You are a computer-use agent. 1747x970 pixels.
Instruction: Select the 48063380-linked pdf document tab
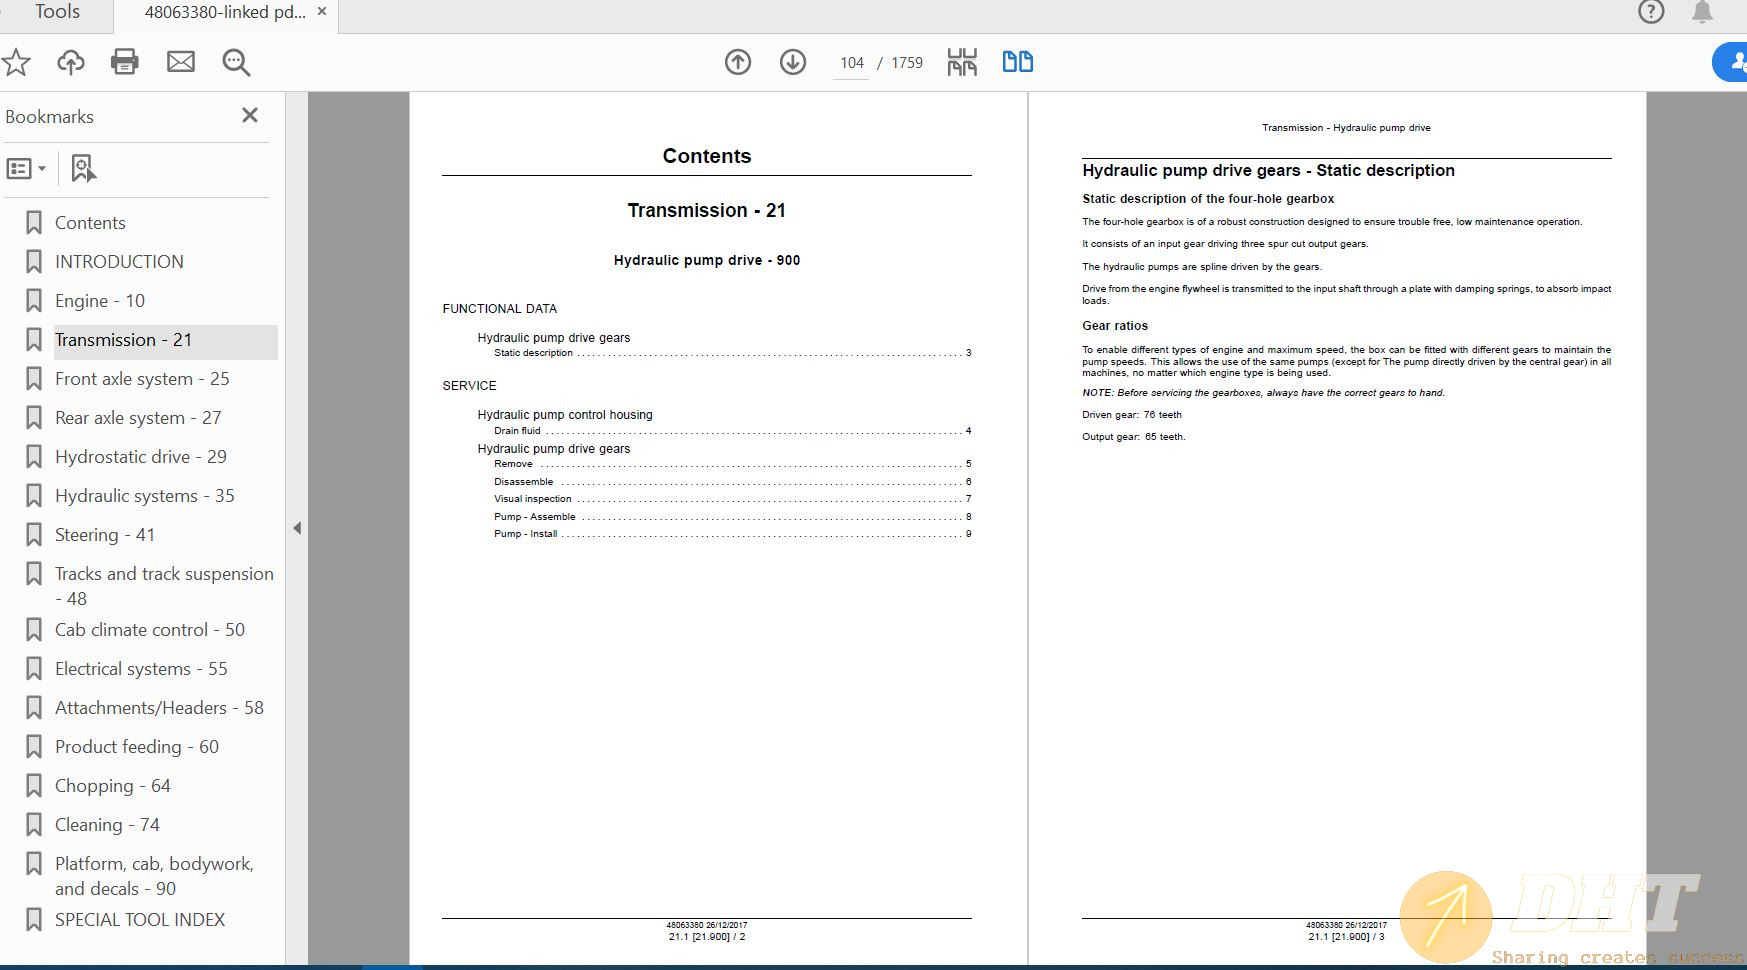pos(224,12)
